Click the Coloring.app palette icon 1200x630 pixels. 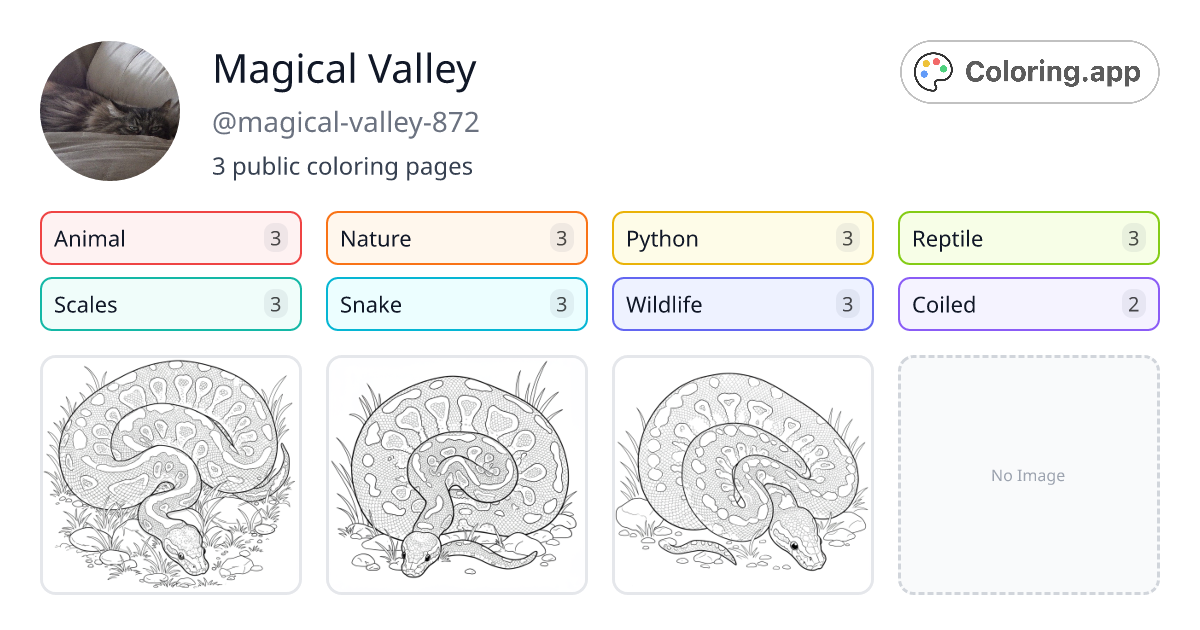point(934,71)
